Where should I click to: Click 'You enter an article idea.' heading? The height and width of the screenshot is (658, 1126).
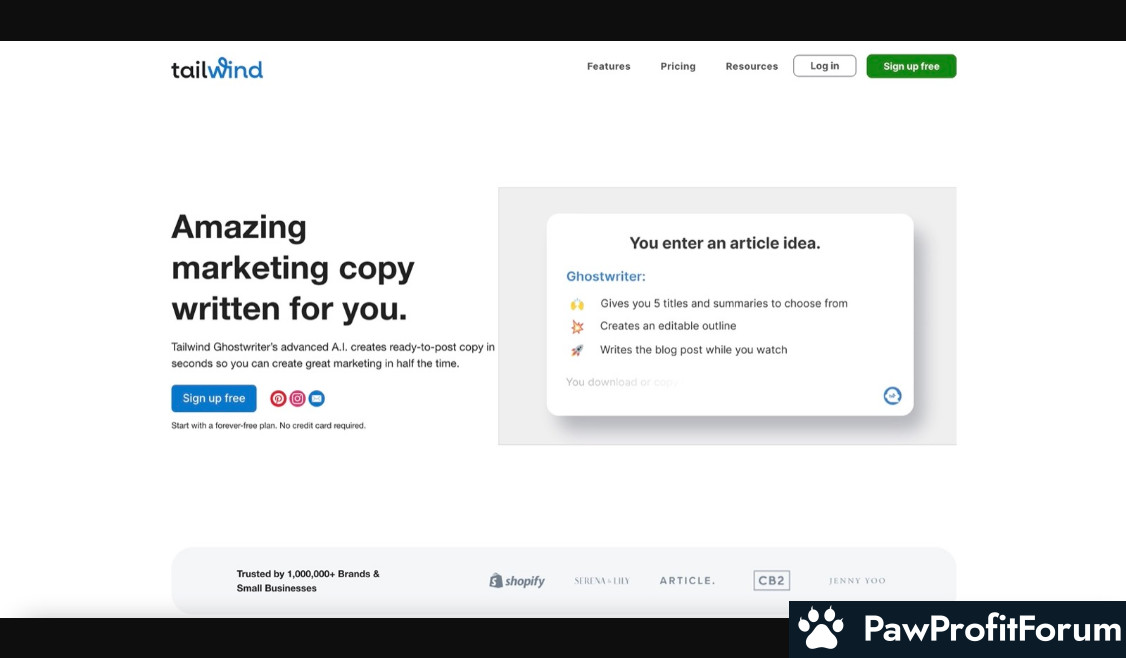pos(725,244)
